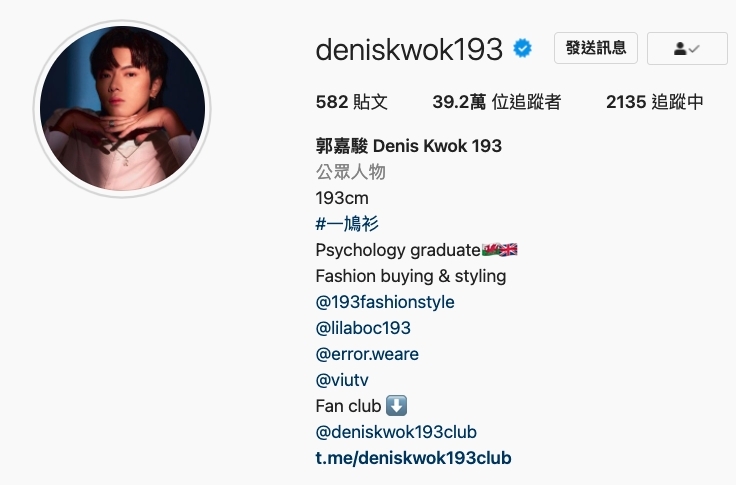
Task: Open the @error.weare mention
Action: pos(367,354)
